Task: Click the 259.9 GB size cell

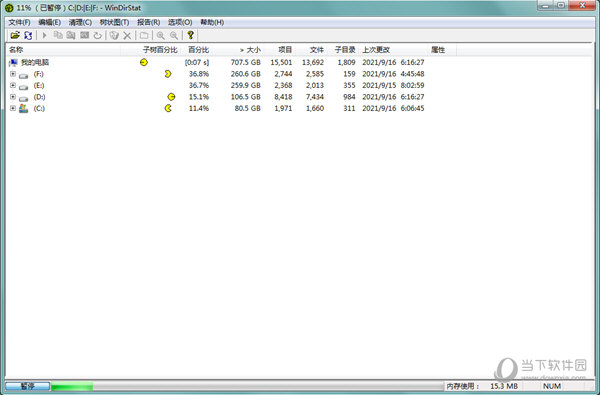Action: pyautogui.click(x=246, y=85)
